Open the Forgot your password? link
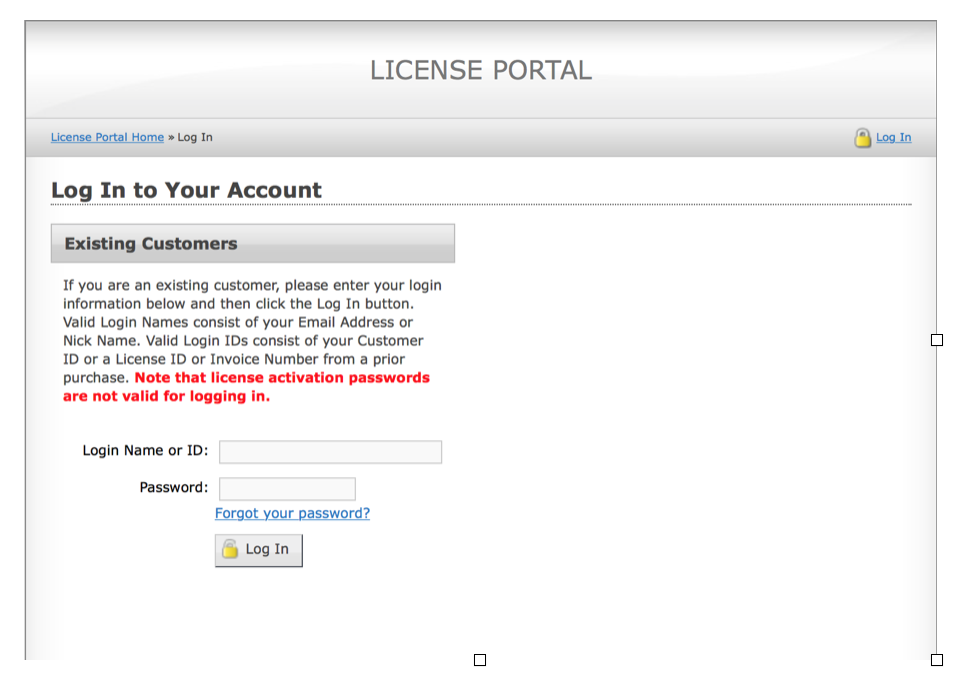The height and width of the screenshot is (688, 970). click(x=292, y=514)
